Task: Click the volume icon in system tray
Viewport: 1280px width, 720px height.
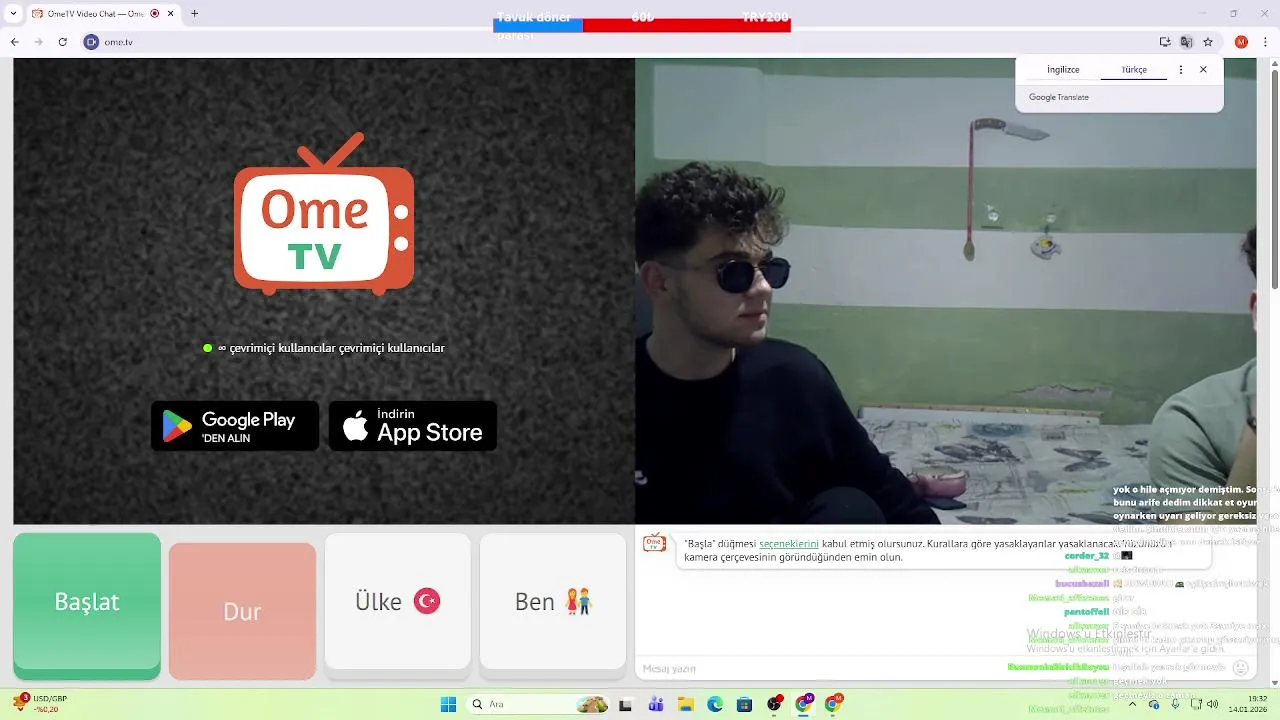Action: tap(1213, 704)
